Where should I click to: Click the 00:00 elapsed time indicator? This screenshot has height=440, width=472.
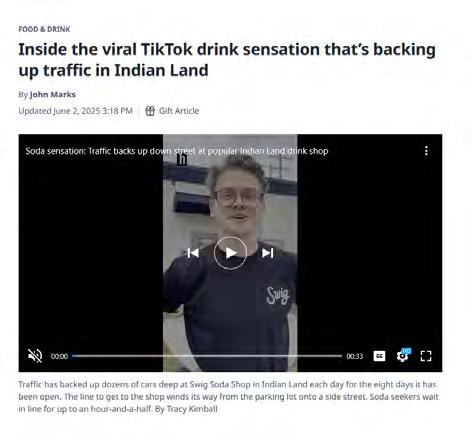click(59, 356)
